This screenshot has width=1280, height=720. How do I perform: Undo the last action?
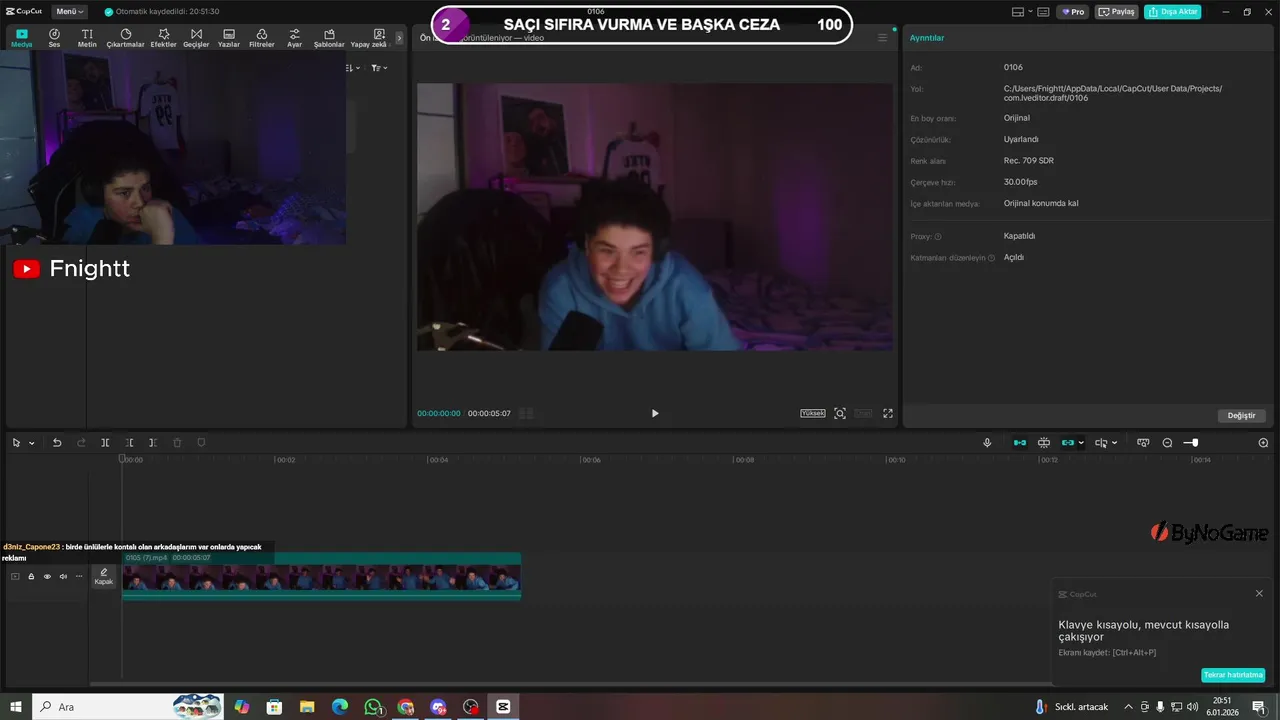[x=57, y=443]
